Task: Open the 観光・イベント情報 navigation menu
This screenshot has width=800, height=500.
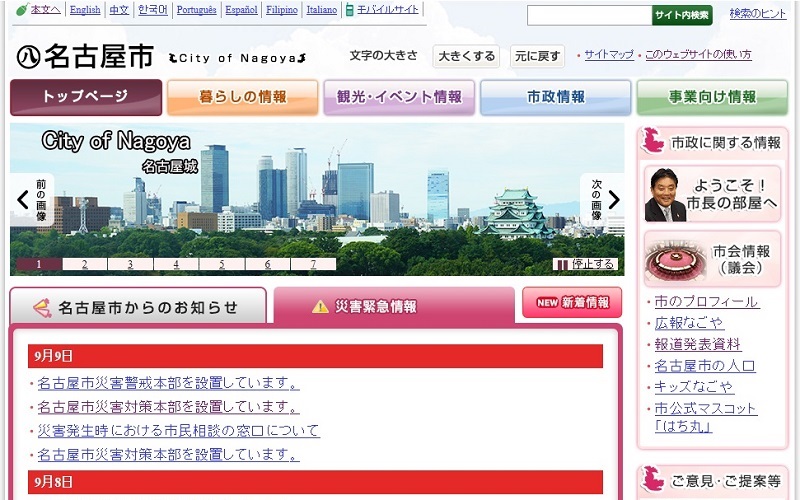Action: 399,97
